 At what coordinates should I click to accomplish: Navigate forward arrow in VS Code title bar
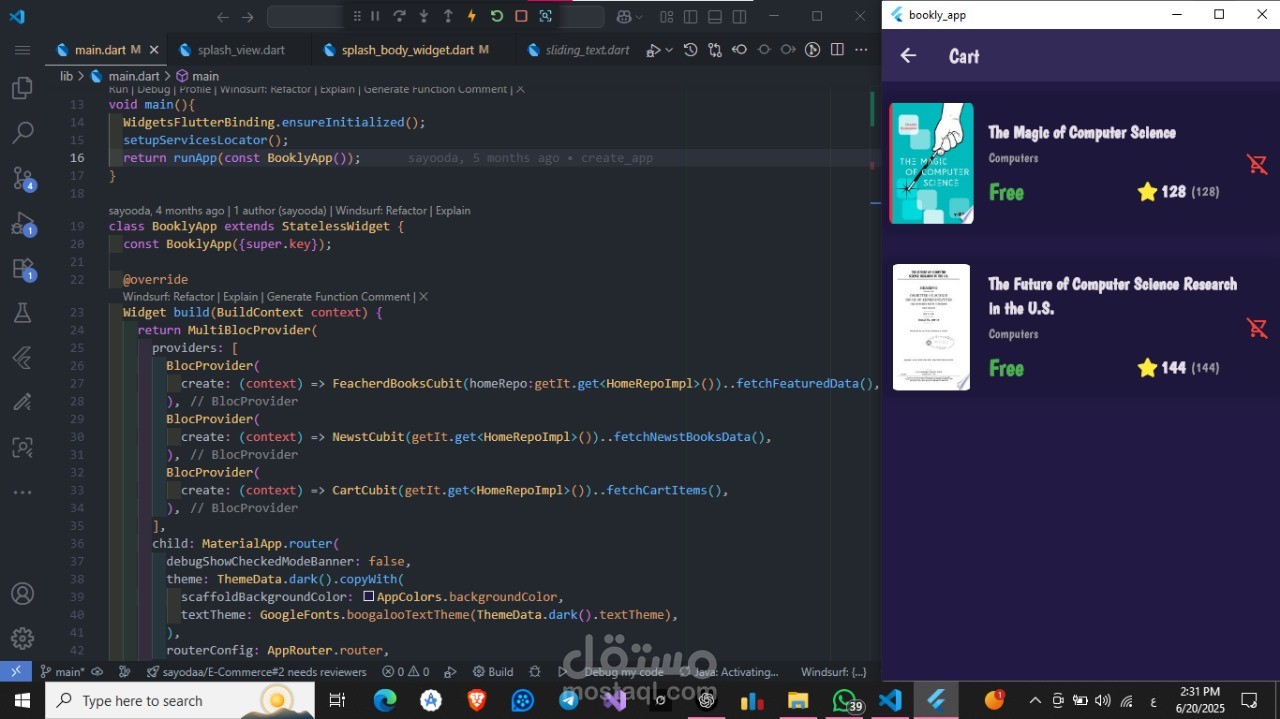tap(248, 17)
